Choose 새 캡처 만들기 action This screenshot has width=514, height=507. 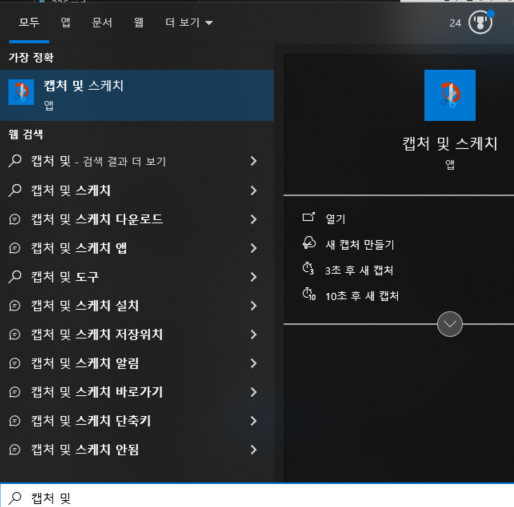tap(360, 245)
